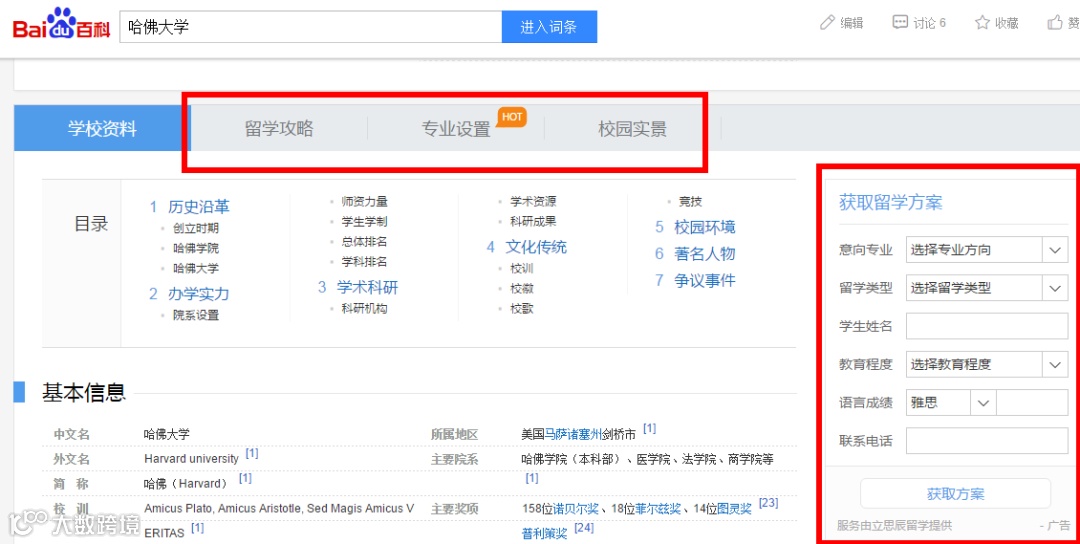This screenshot has height=544, width=1080.
Task: Open the 普利策奖 link
Action: pyautogui.click(x=545, y=534)
